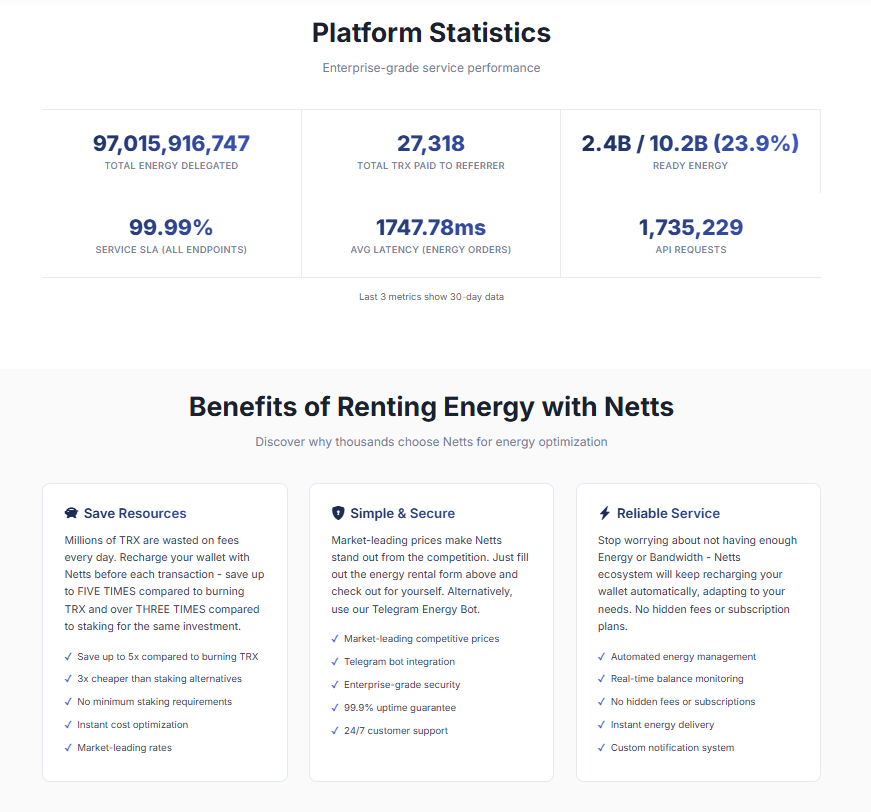Click the shield icon beside Simple & Secure
Screen dimensions: 871x812
point(338,513)
